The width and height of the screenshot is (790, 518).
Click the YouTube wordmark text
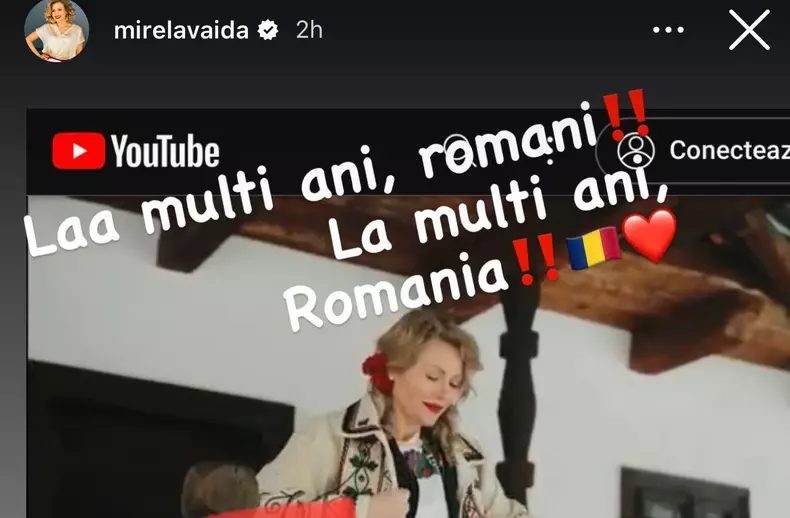(x=165, y=151)
